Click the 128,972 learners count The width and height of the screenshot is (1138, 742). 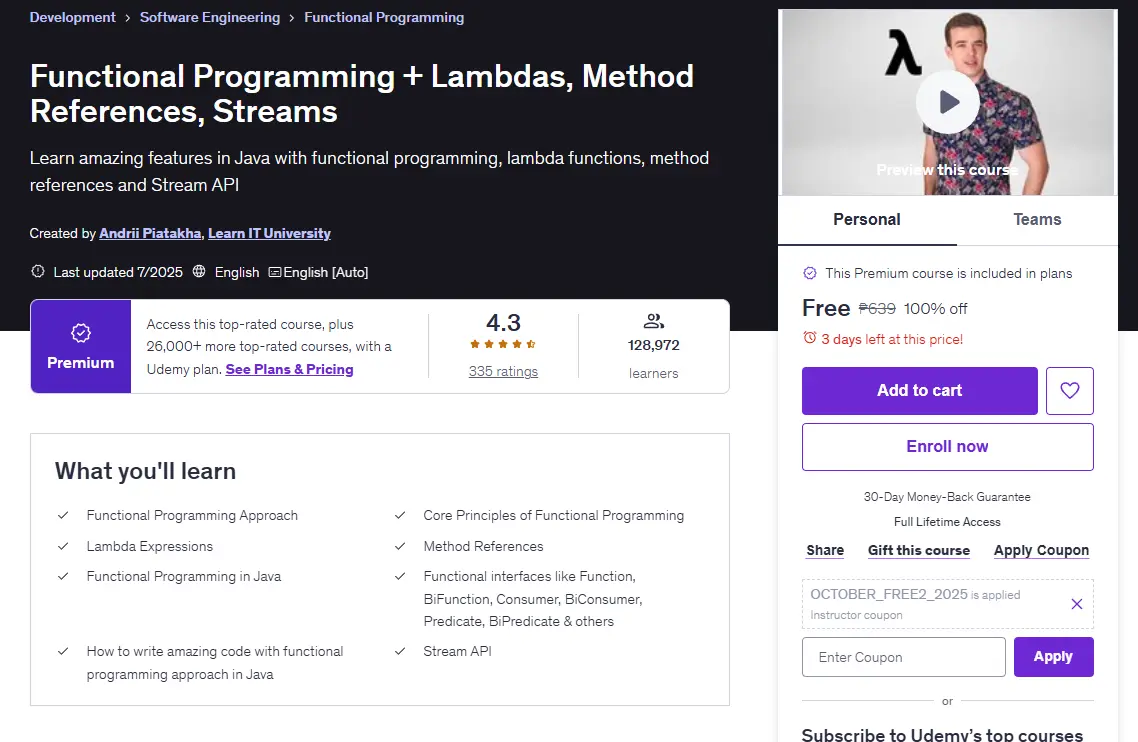pos(653,346)
